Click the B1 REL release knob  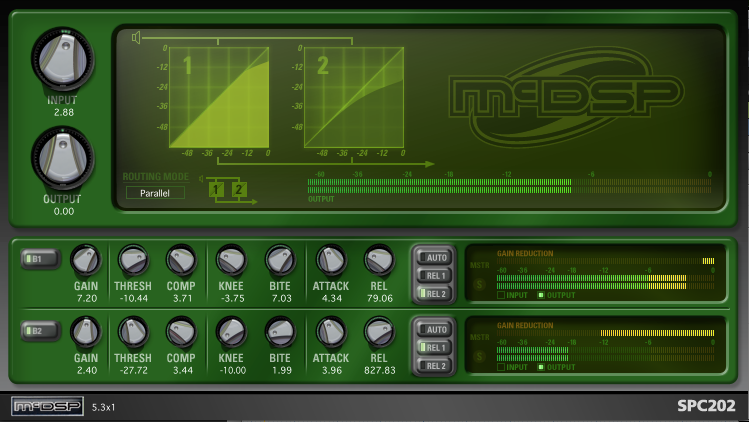pyautogui.click(x=379, y=261)
